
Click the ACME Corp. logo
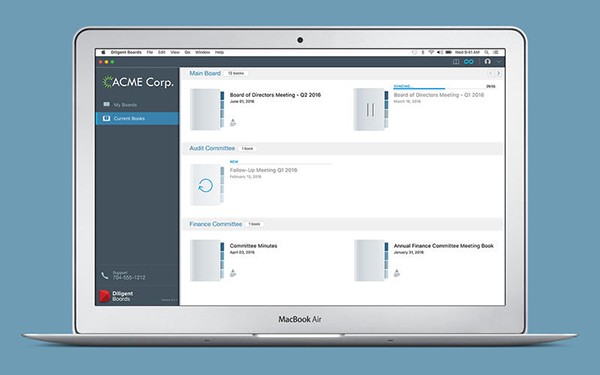tap(138, 82)
